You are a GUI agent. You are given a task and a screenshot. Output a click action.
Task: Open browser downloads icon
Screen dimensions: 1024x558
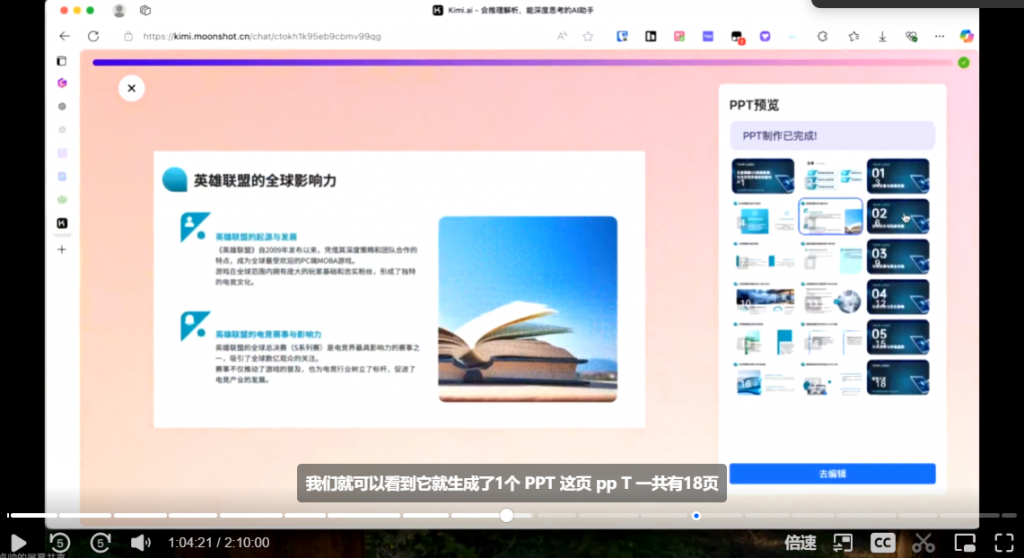pos(882,36)
